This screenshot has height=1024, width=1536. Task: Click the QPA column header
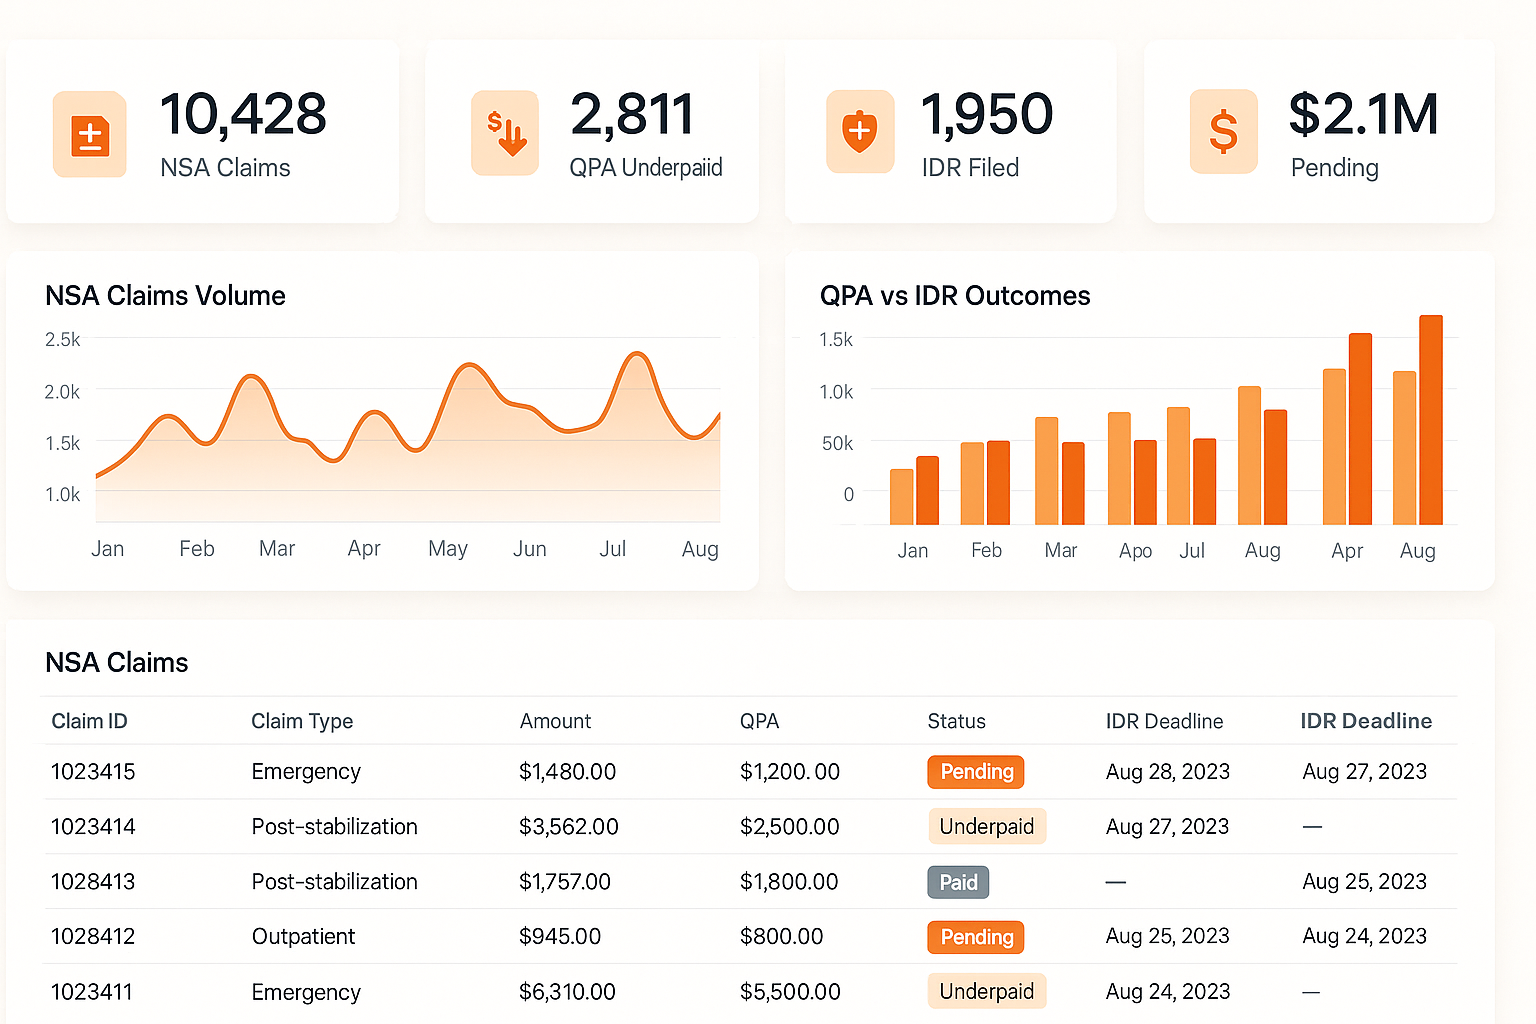point(760,721)
